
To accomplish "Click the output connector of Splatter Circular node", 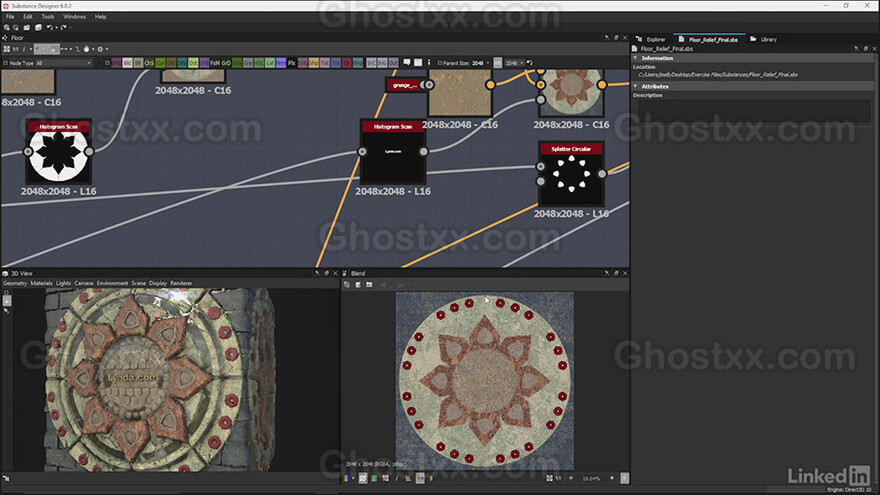I will pos(602,174).
